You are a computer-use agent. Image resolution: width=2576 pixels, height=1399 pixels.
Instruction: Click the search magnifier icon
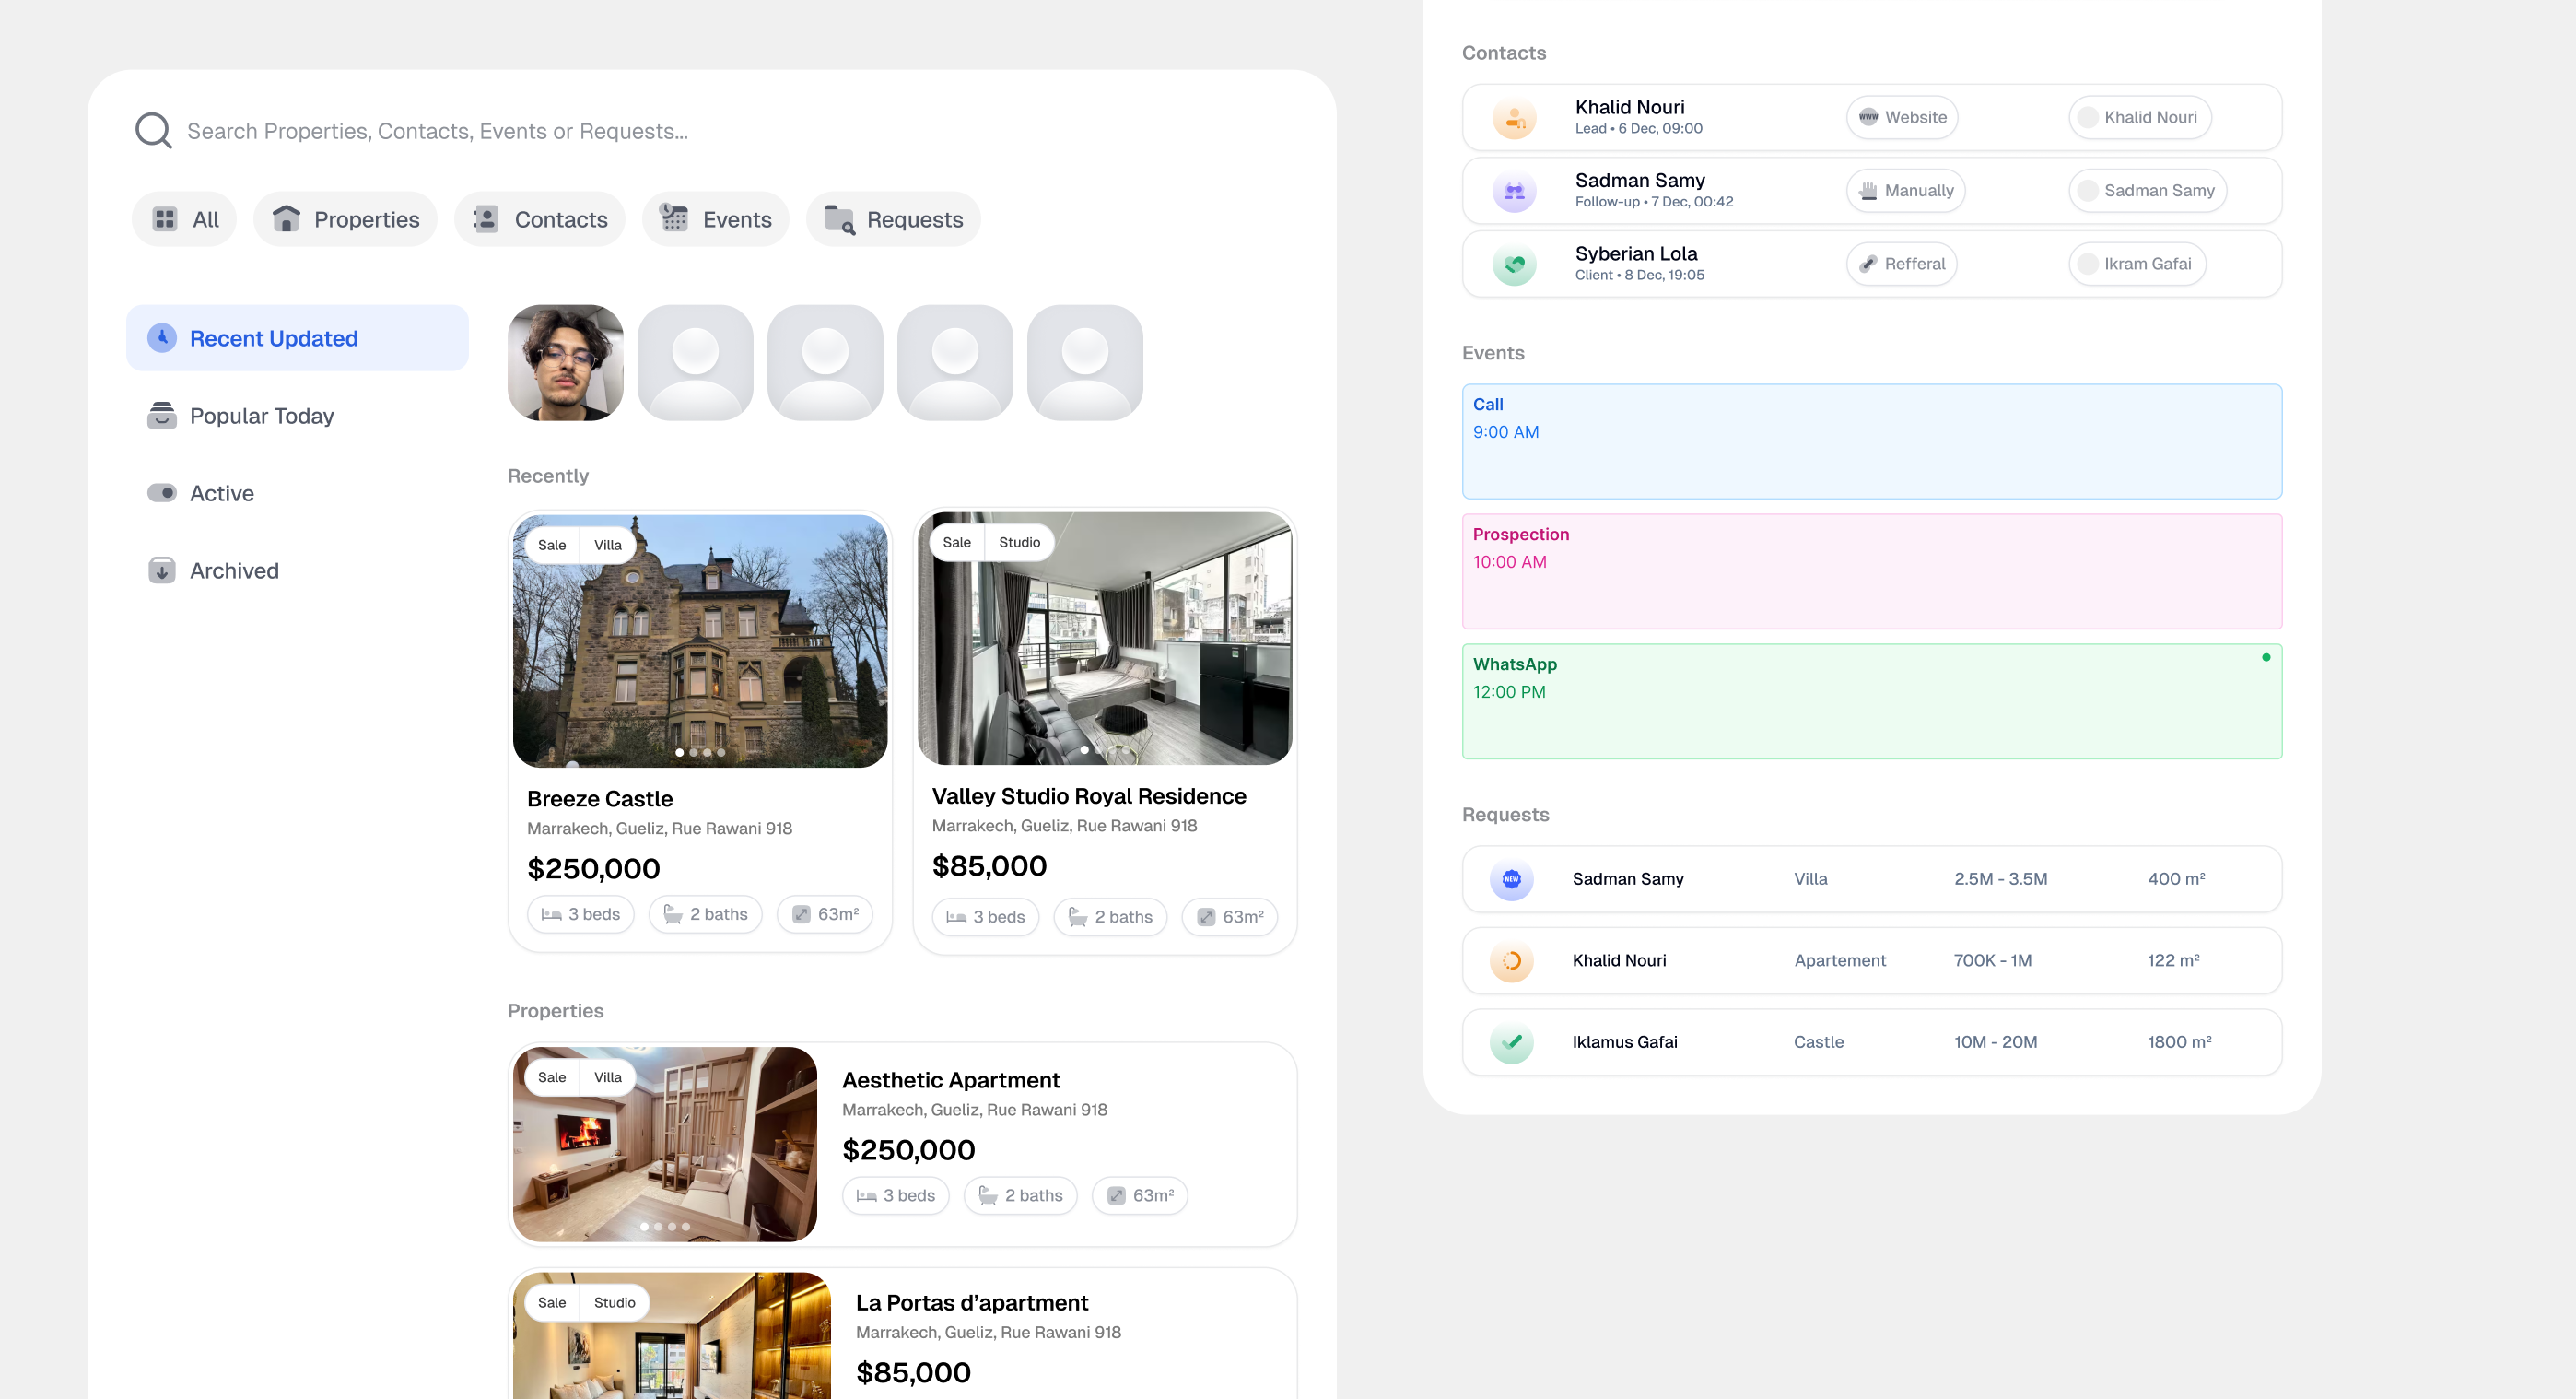(x=153, y=131)
